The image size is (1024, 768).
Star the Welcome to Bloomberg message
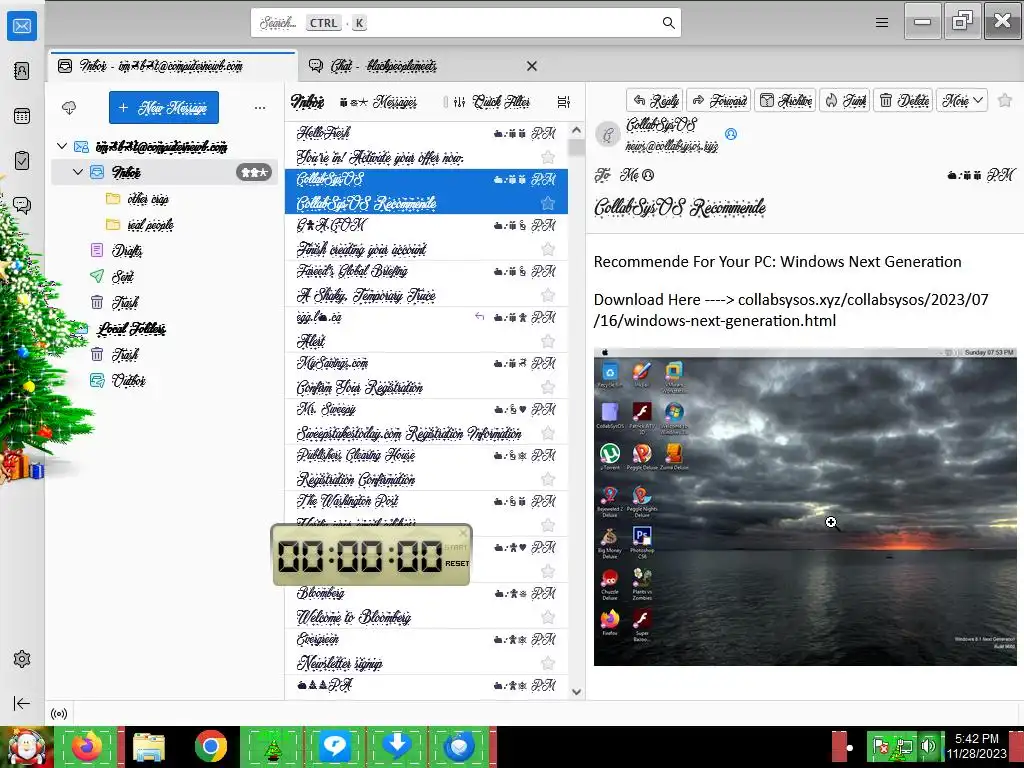[x=548, y=617]
